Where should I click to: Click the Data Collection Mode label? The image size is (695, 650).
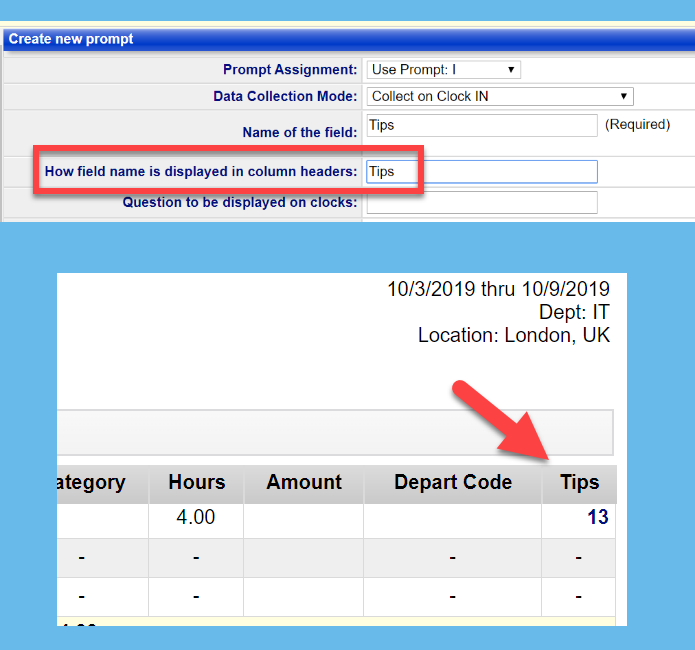tap(285, 97)
